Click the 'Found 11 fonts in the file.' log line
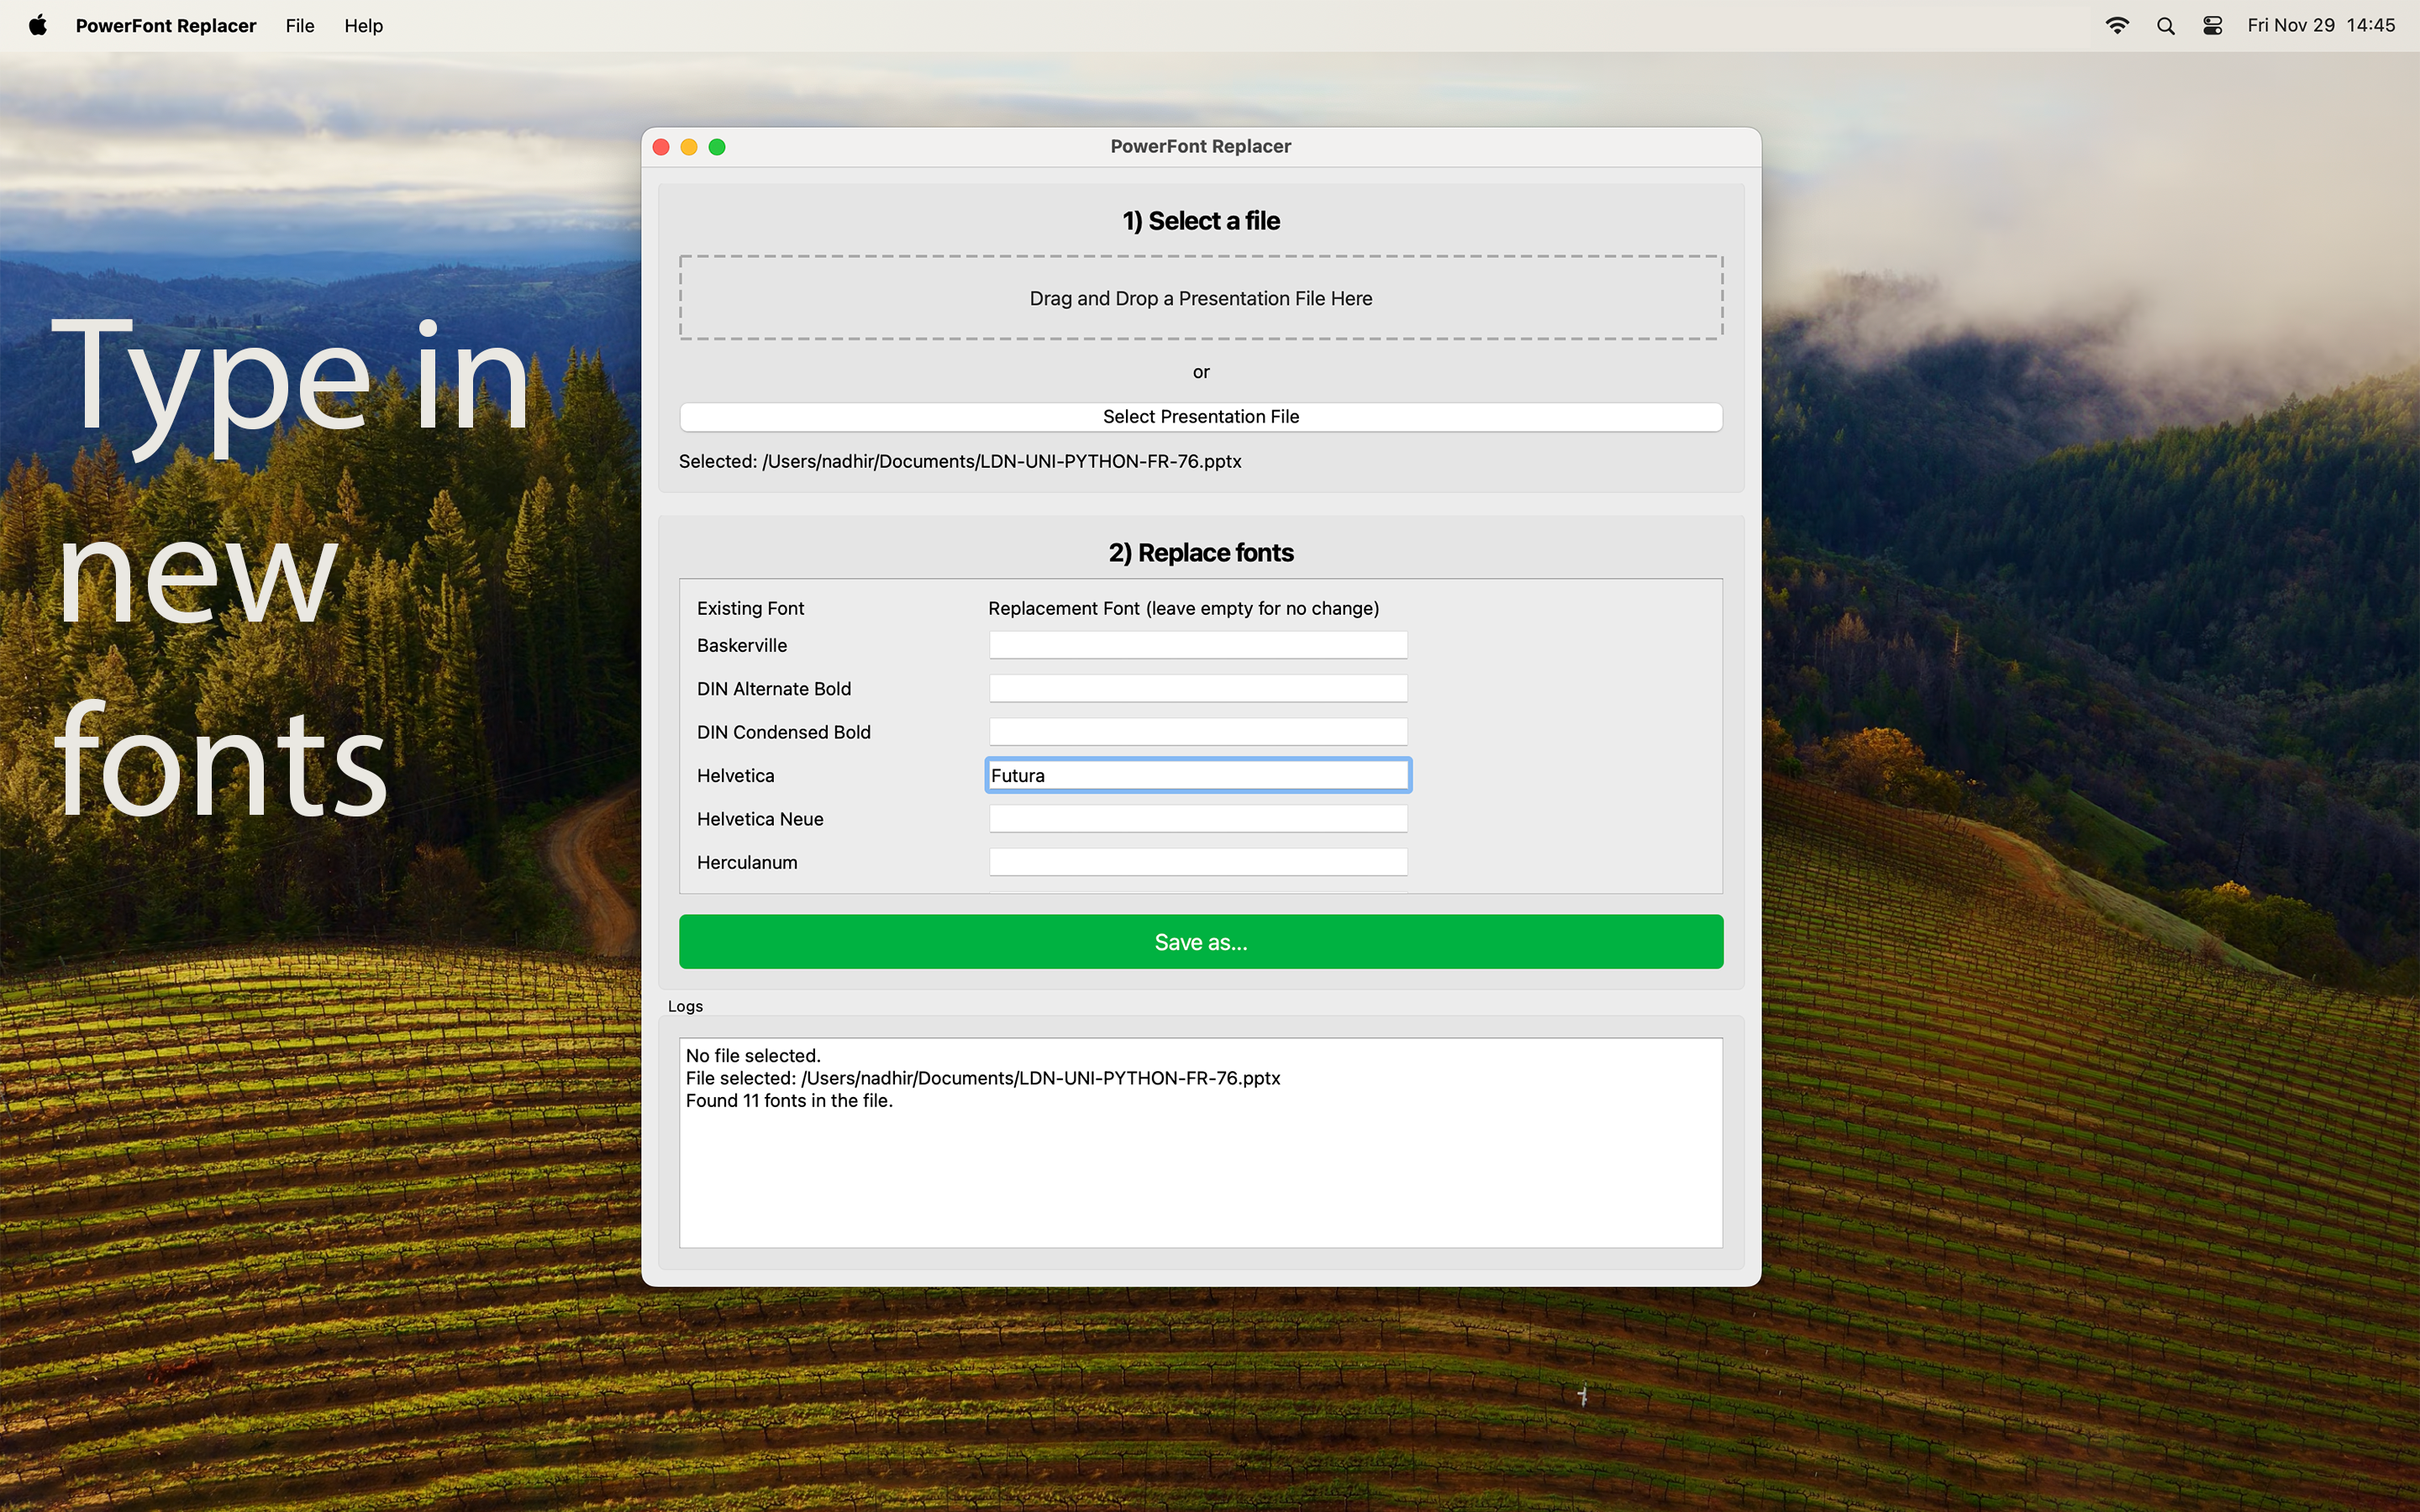Screen dimensions: 2420x1512 (x=789, y=1101)
